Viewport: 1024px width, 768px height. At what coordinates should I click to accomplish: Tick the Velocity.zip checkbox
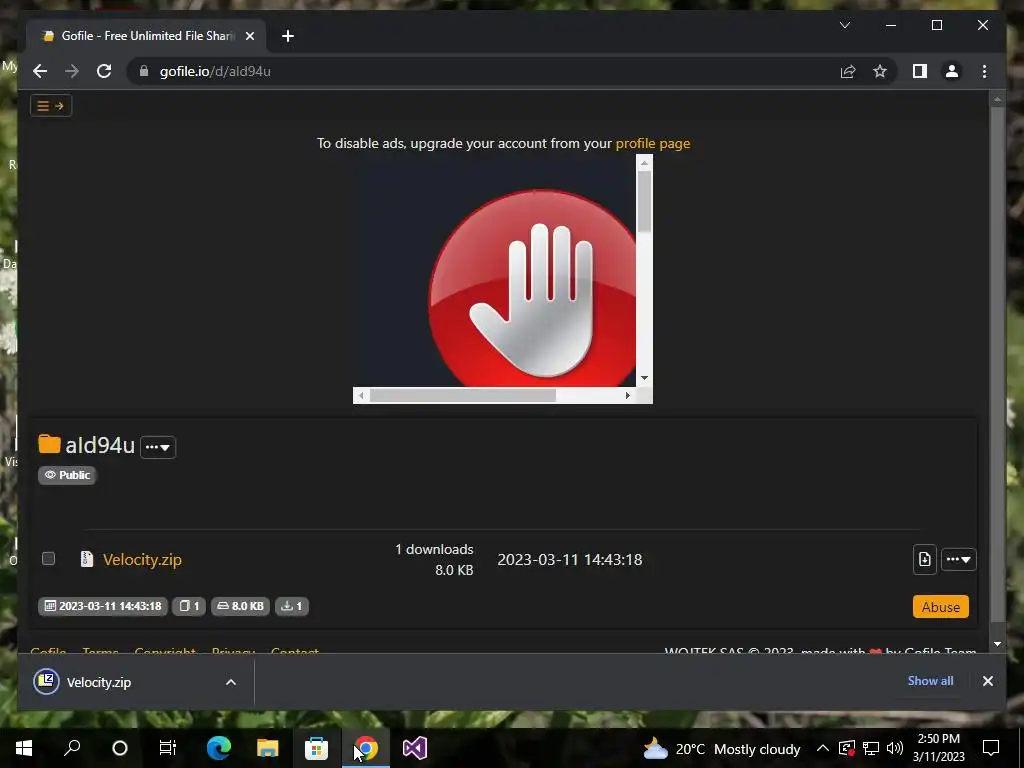click(x=48, y=558)
